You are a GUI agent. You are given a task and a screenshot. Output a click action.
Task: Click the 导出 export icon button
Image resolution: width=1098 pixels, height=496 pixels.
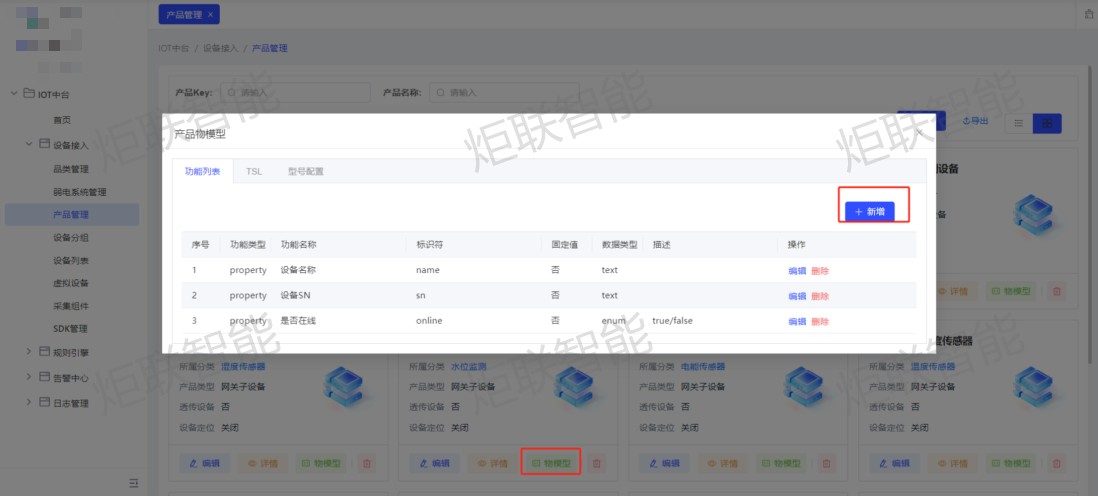pyautogui.click(x=975, y=122)
